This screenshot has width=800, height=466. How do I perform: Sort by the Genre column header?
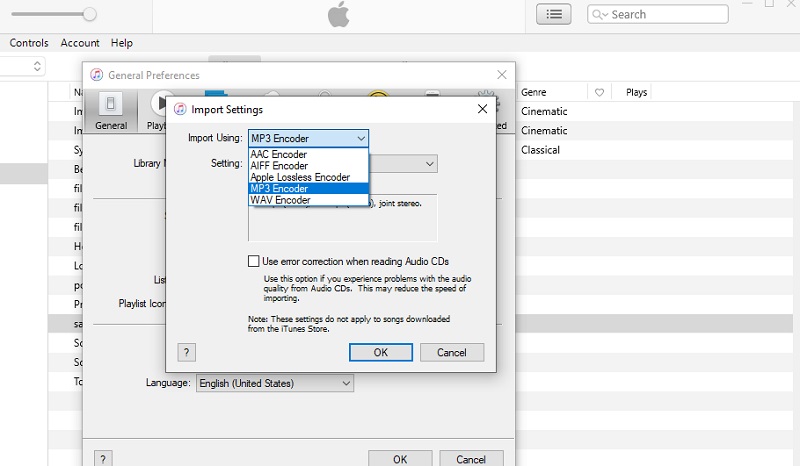pyautogui.click(x=534, y=92)
